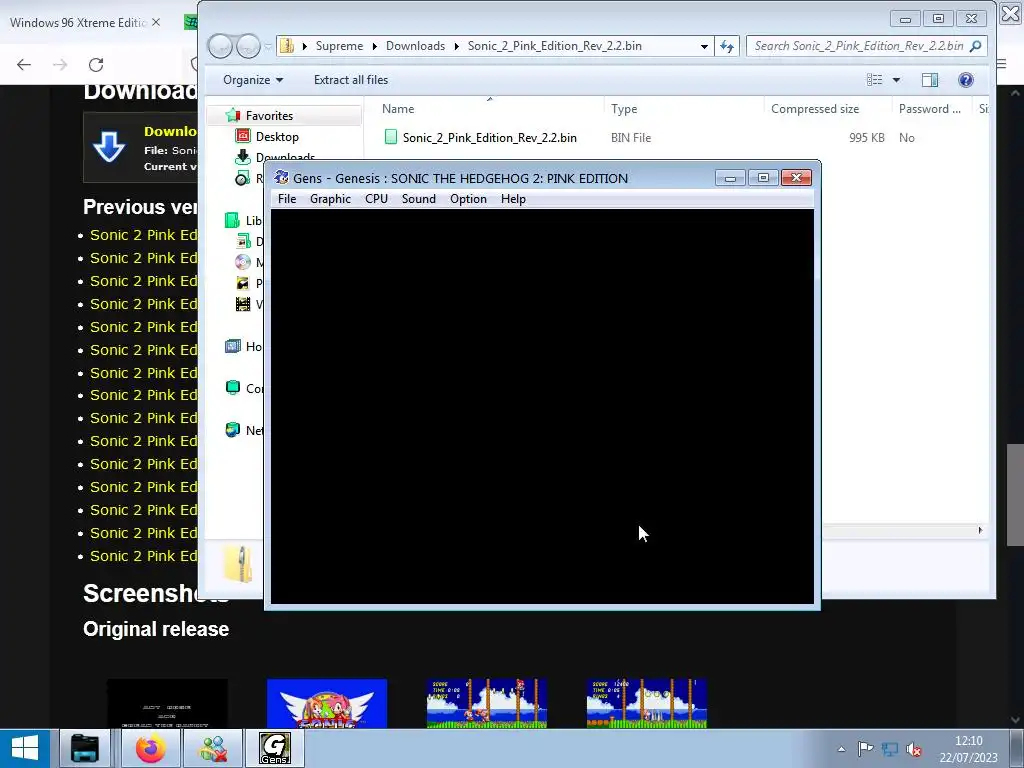
Task: Open the black screen screenshot thumbnail
Action: (167, 703)
